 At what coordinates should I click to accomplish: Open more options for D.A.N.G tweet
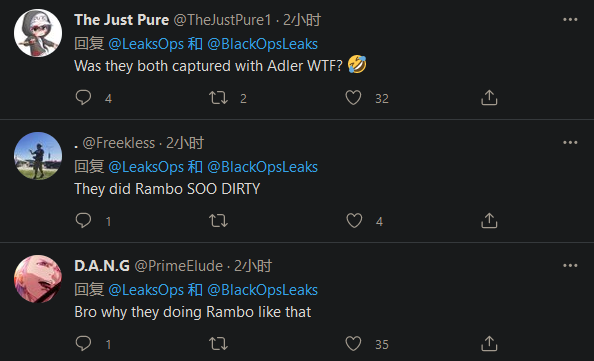tap(570, 266)
